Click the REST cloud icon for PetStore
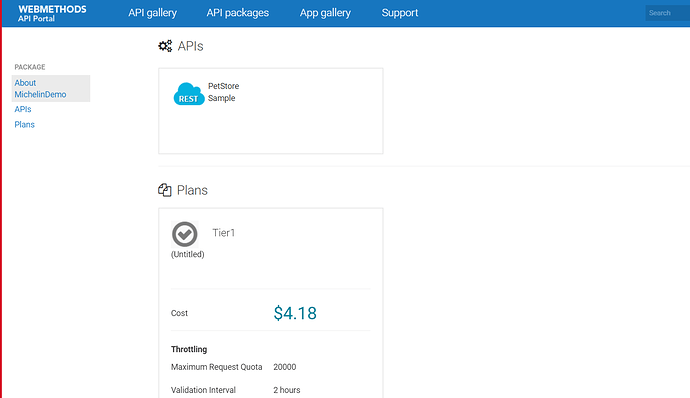Viewport: 690px width, 398px height. 189,94
